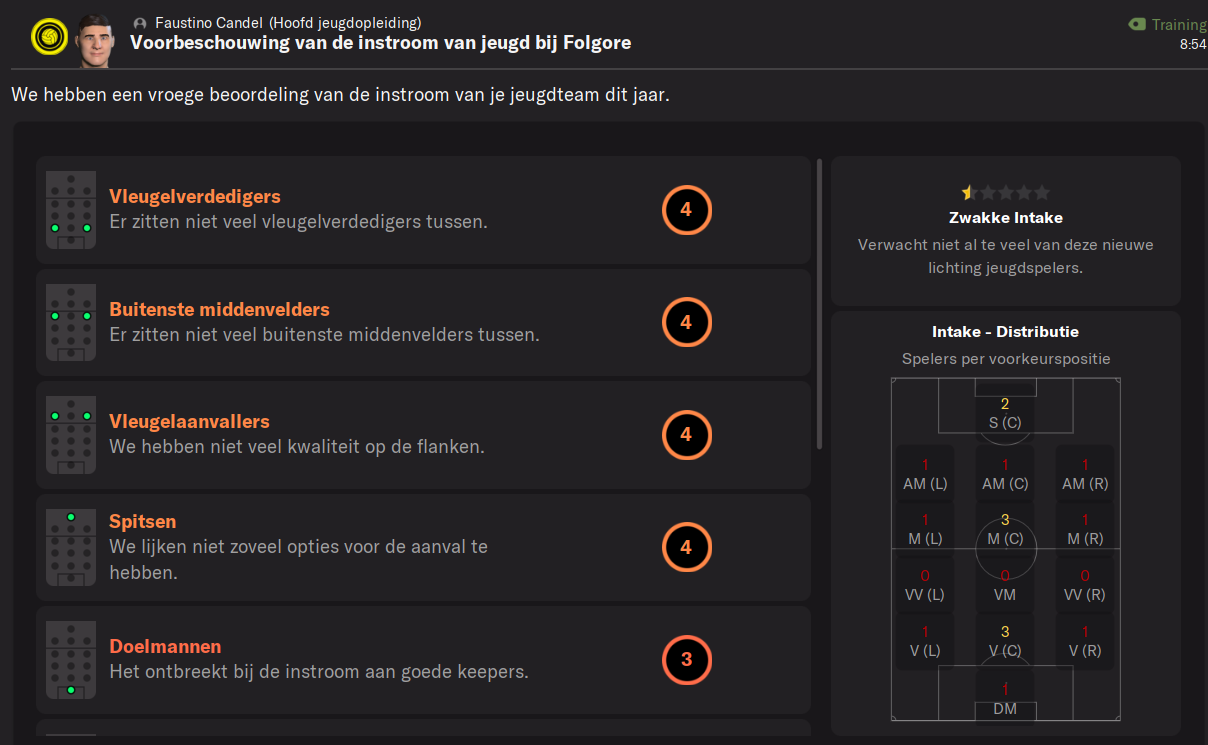Click the Folgore club badge icon

[48, 36]
